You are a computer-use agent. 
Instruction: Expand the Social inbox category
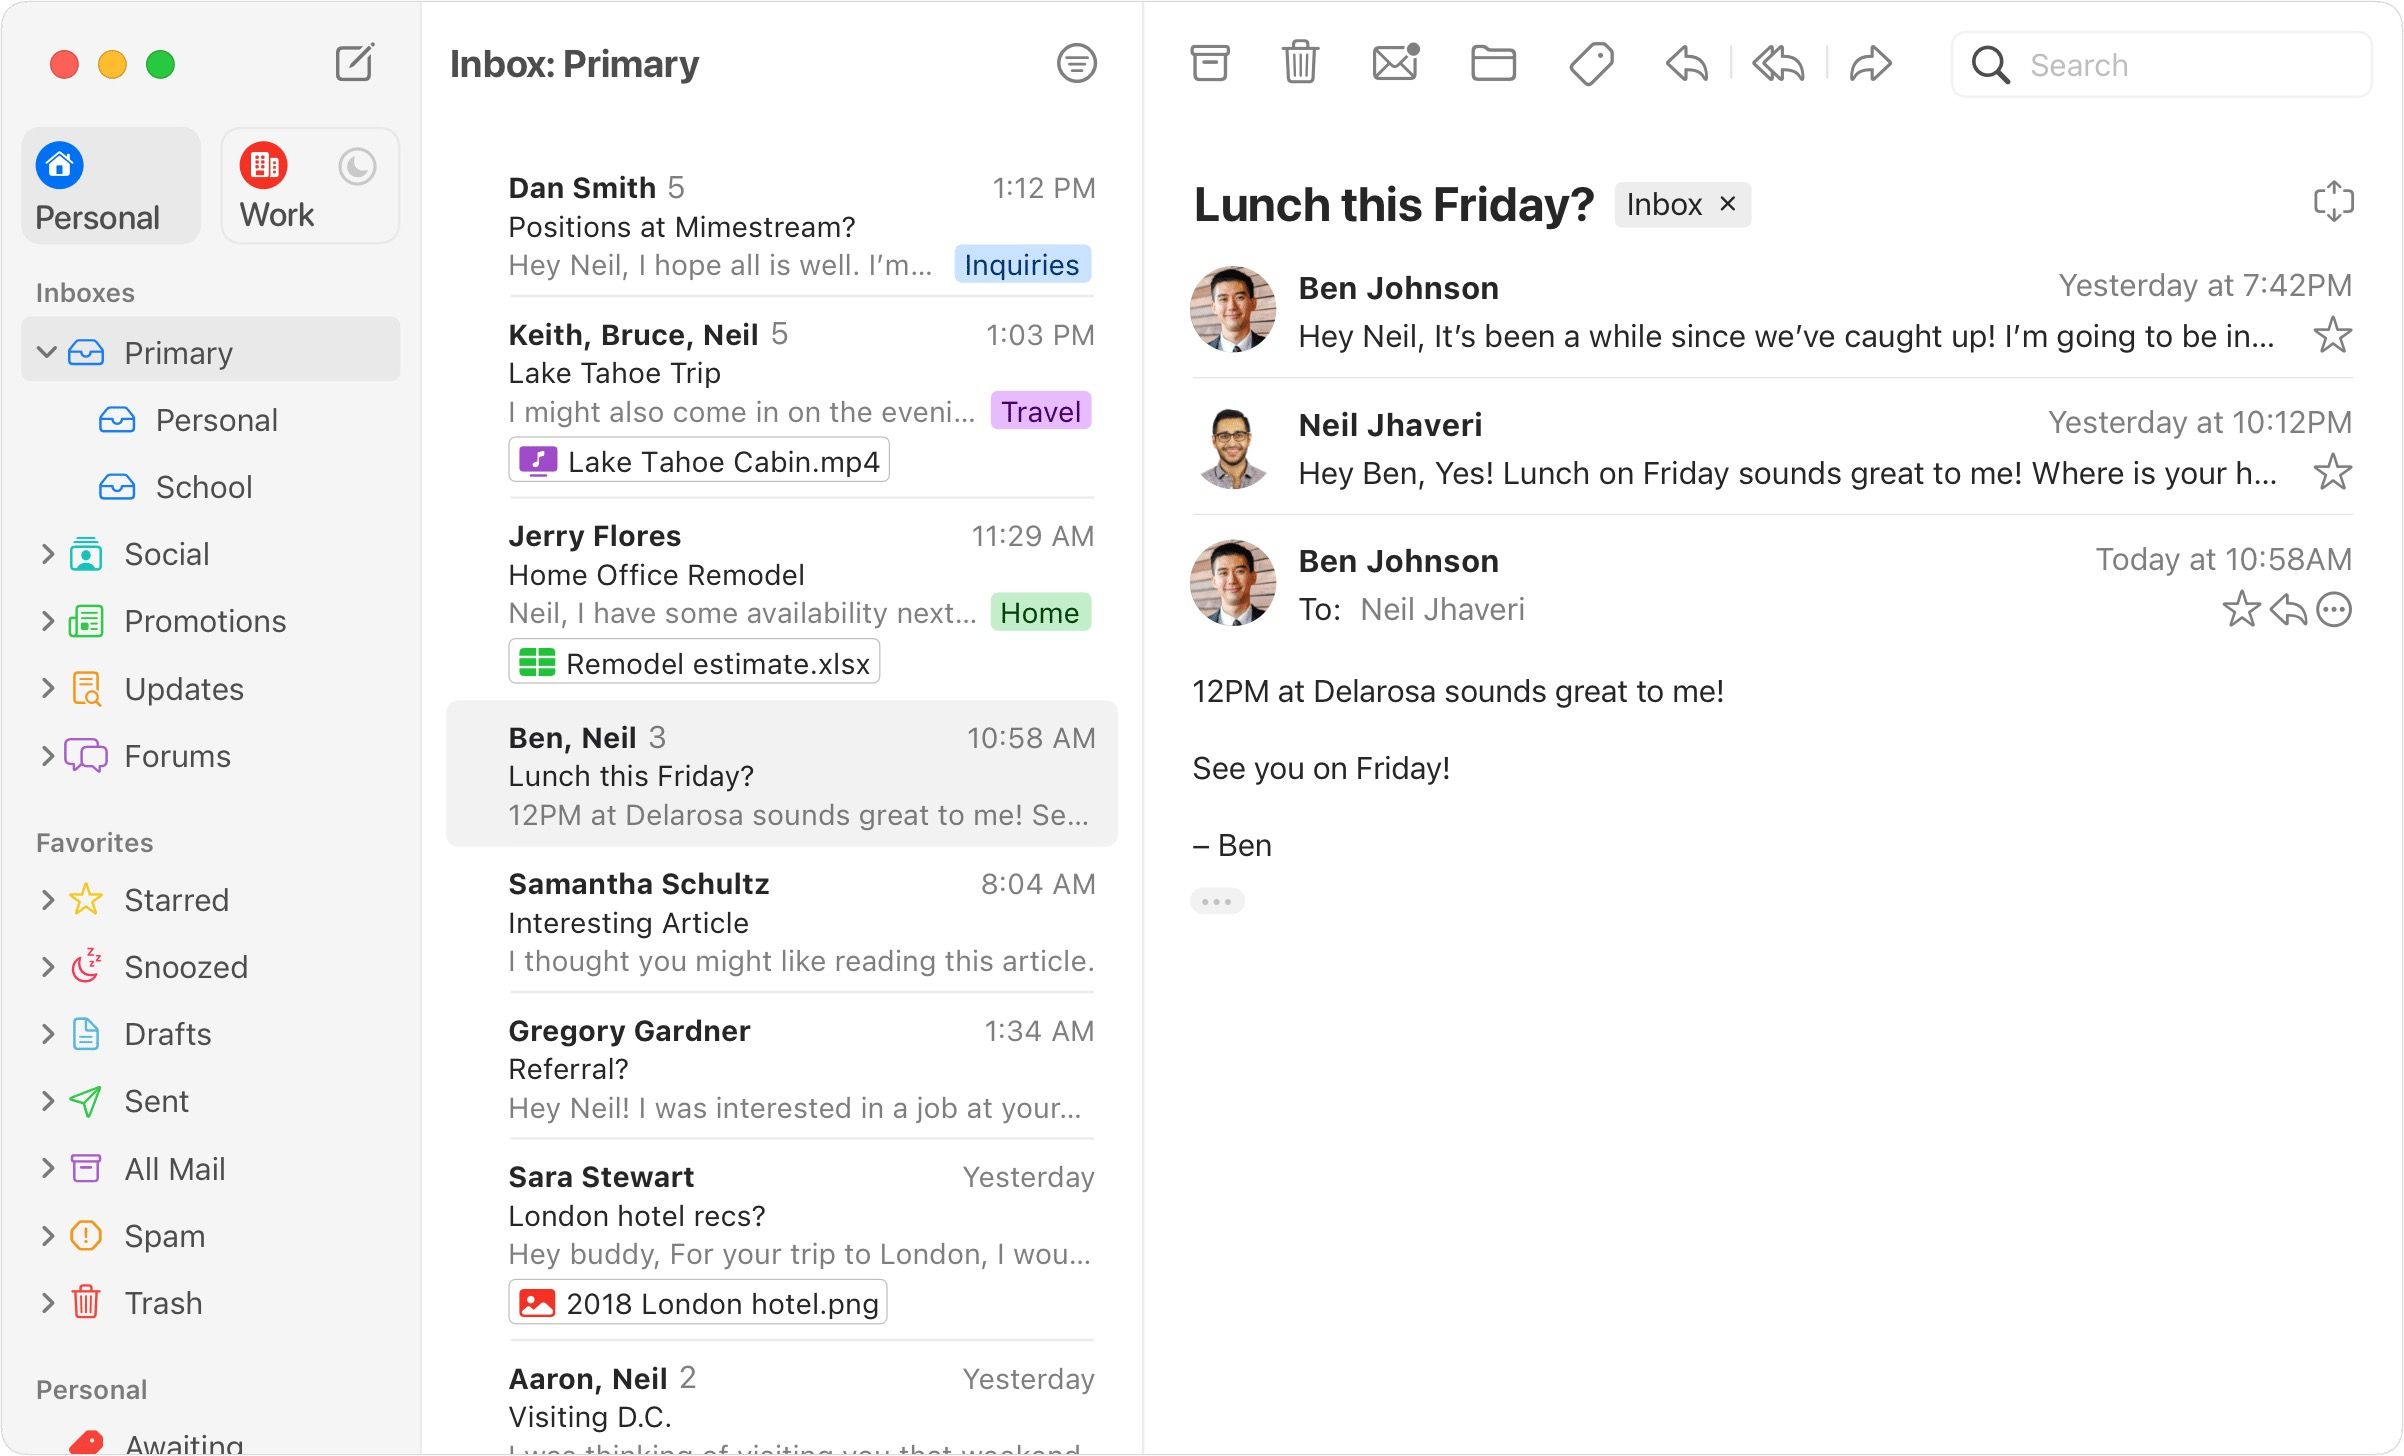47,554
